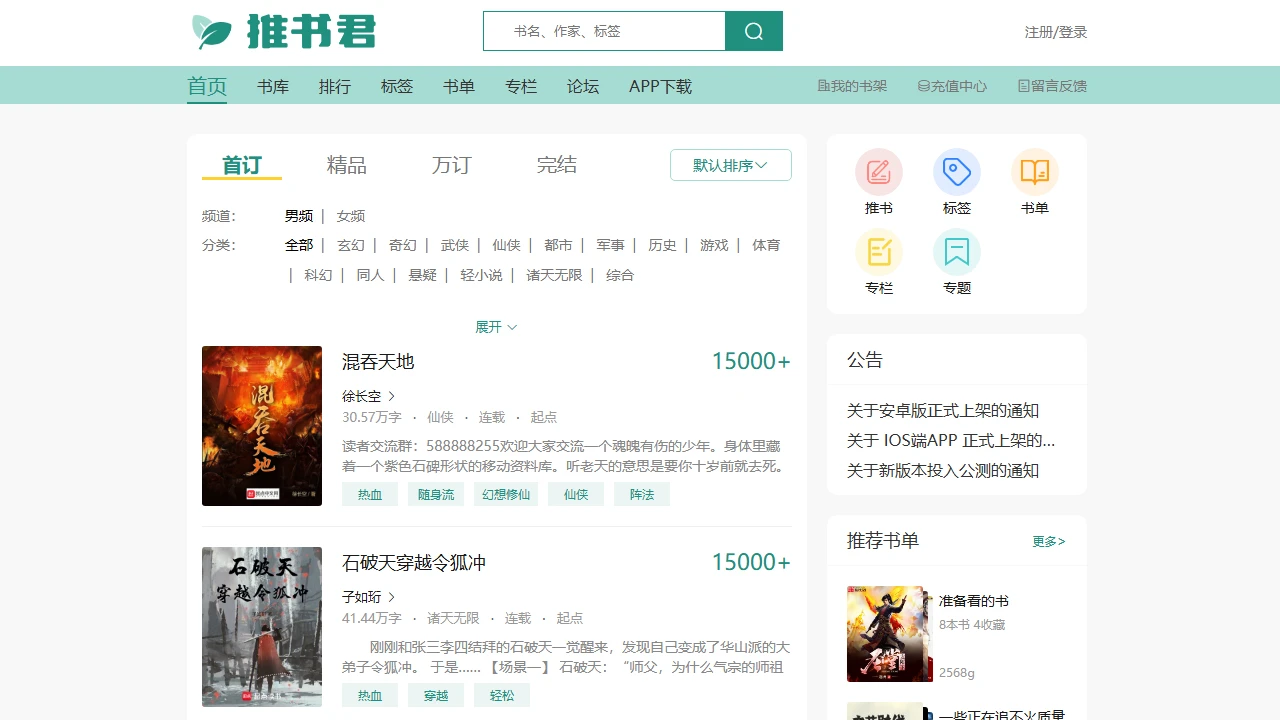Click the 混吞天地 book cover
1280x720 pixels.
point(261,425)
